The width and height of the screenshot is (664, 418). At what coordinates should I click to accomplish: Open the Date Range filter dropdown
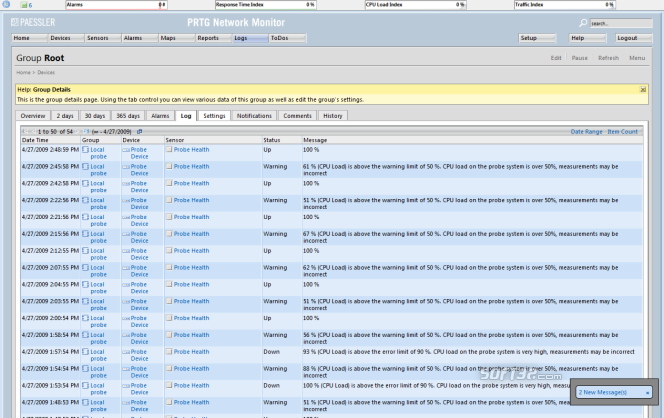point(586,132)
